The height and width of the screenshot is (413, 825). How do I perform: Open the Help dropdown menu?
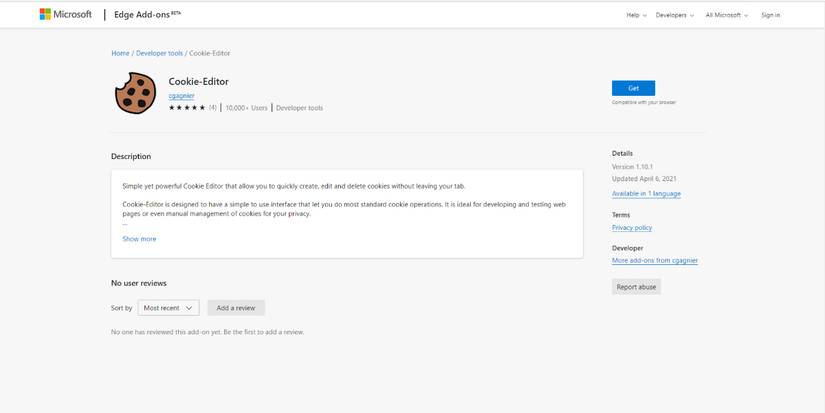click(636, 15)
